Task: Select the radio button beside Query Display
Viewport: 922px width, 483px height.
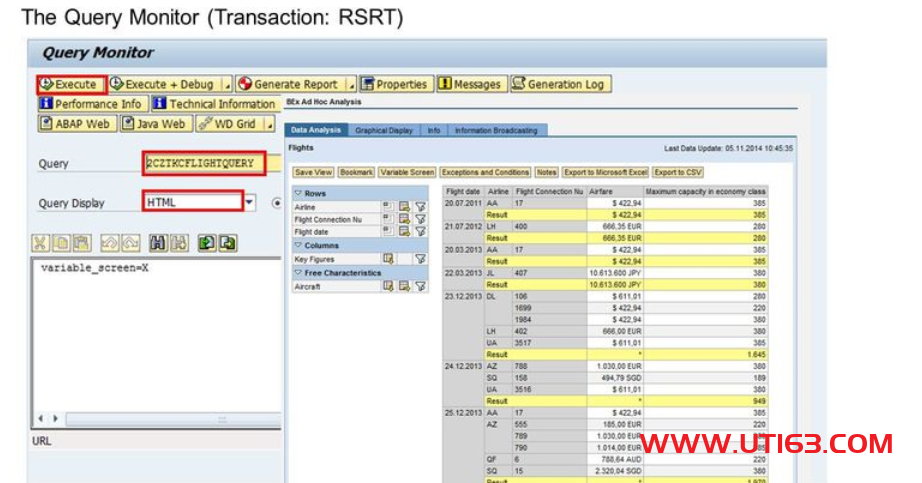Action: 277,203
